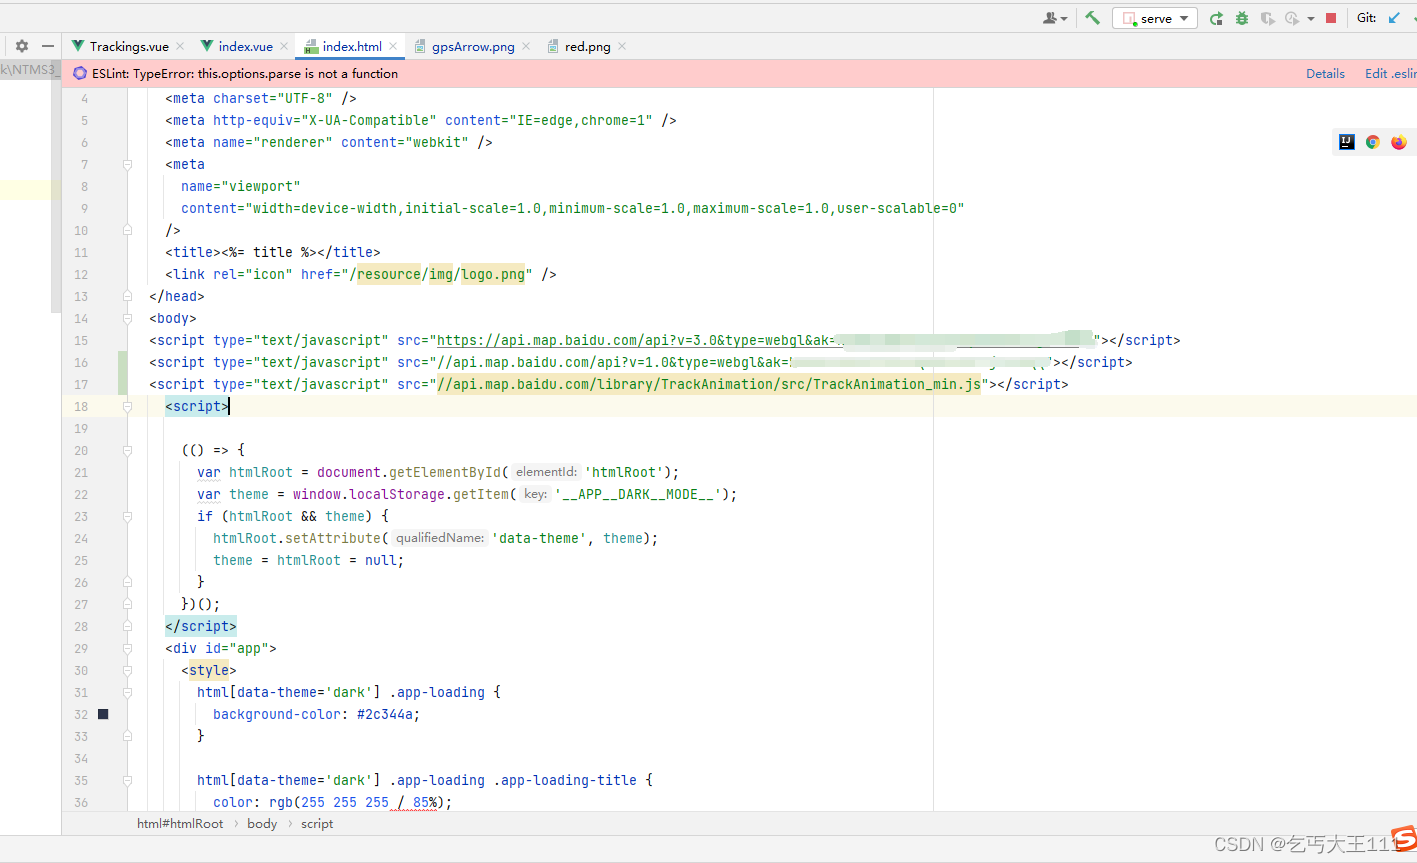Click '__APP__DARK__MODE__' string
This screenshot has width=1417, height=863.
click(638, 494)
